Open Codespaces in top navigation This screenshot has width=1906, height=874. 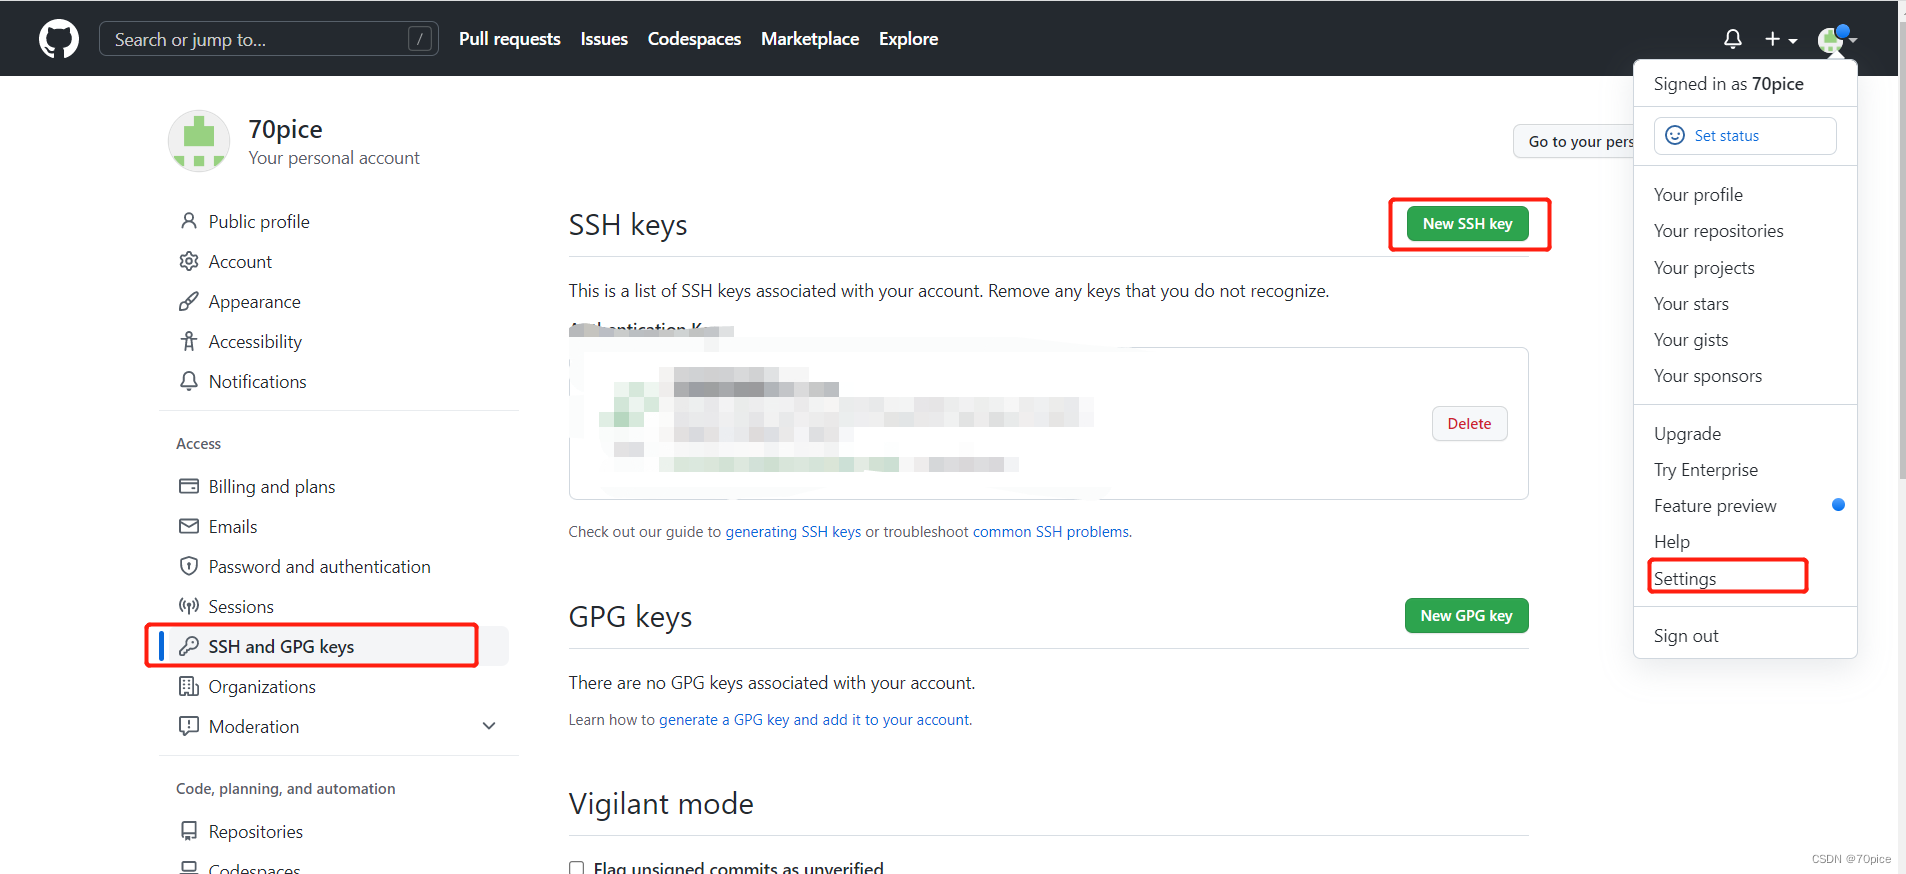click(x=694, y=39)
